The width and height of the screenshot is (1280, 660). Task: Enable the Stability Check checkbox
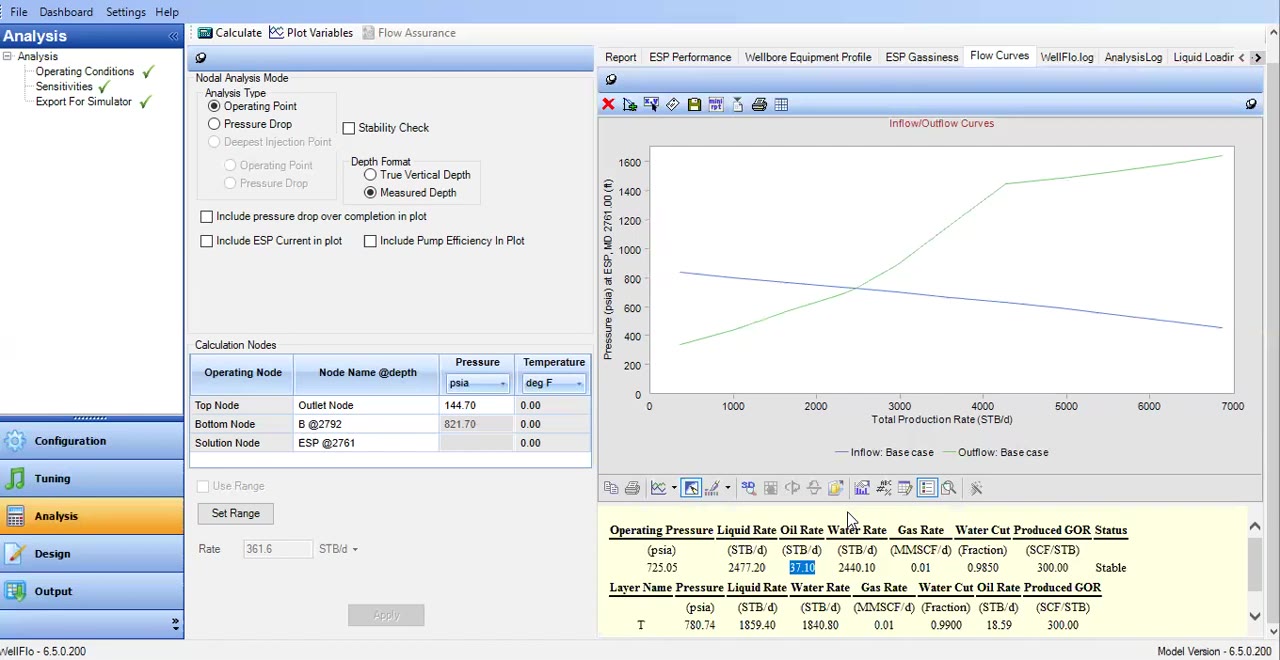click(348, 127)
